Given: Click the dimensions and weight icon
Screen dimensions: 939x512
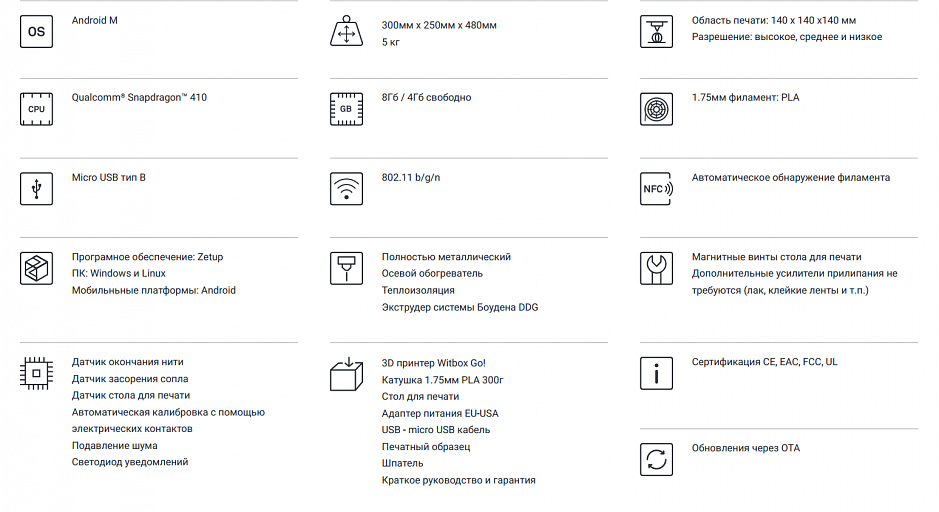Looking at the screenshot, I should 346,32.
